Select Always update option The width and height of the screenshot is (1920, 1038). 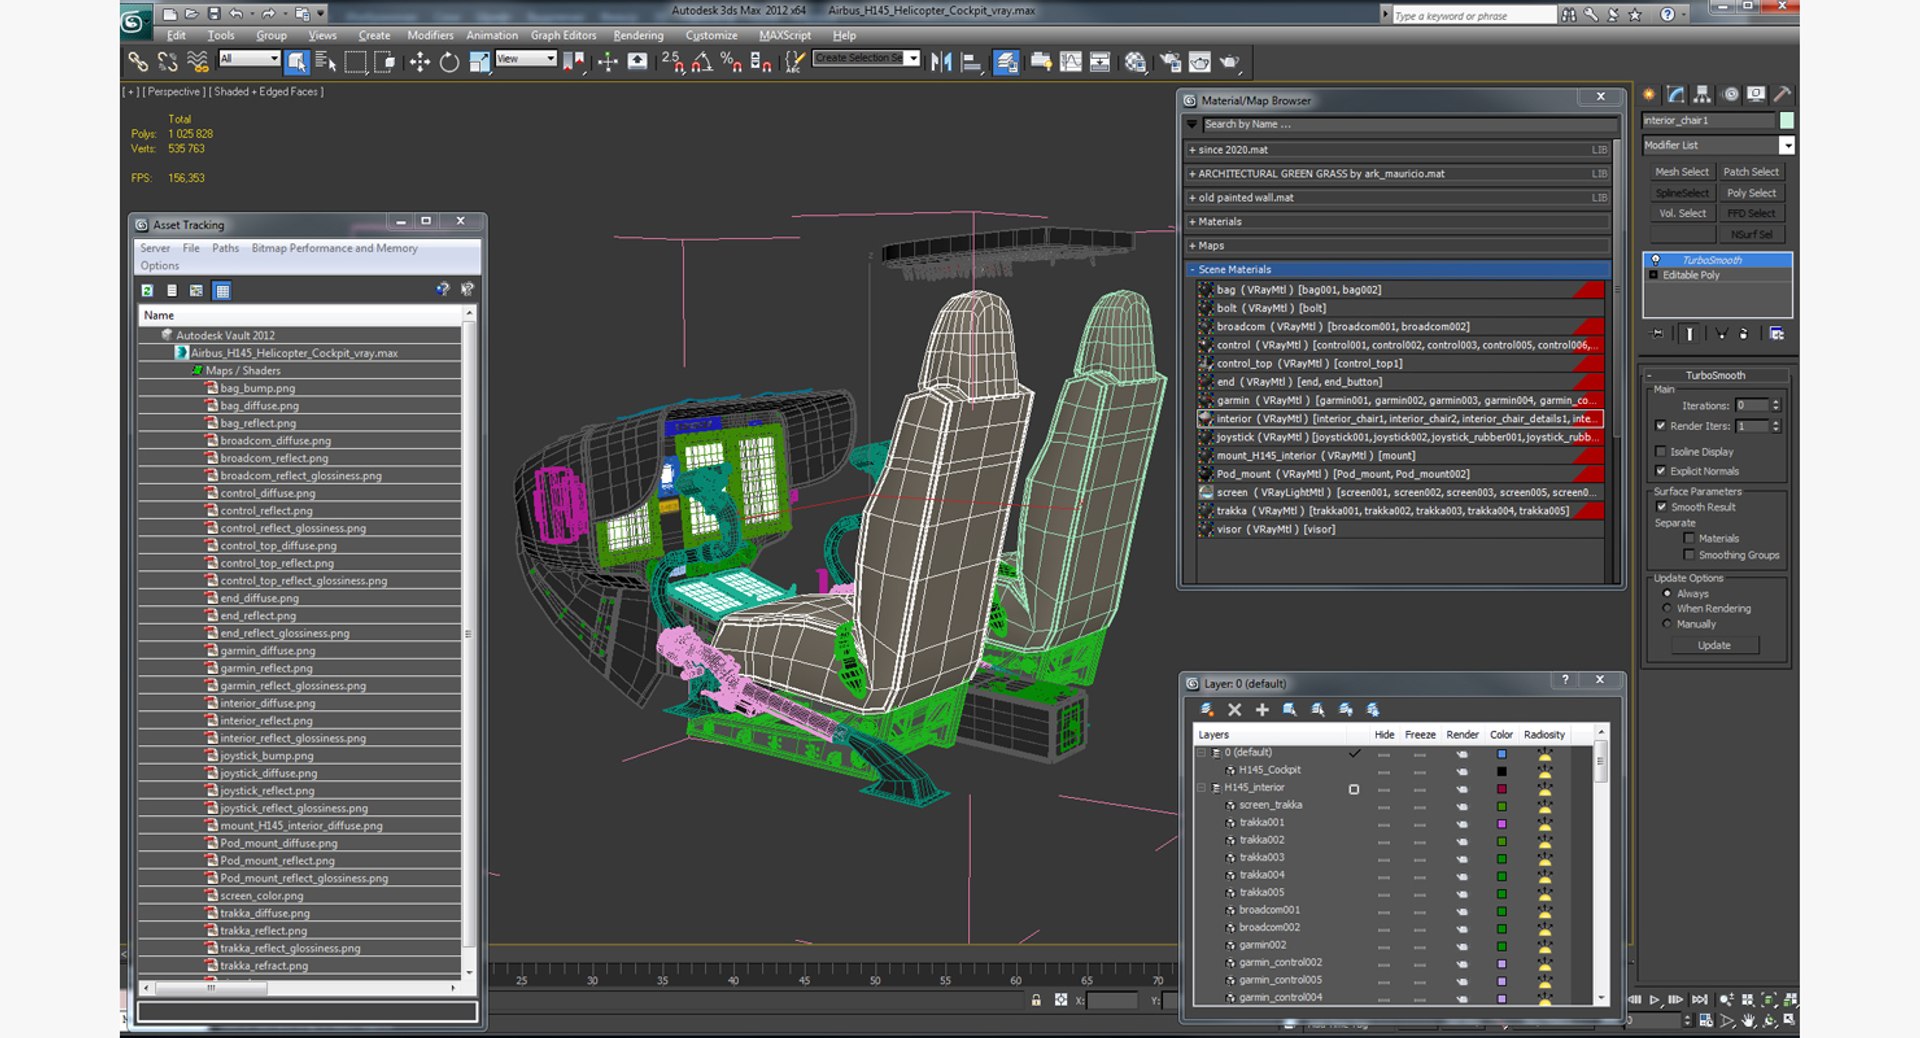[1667, 593]
